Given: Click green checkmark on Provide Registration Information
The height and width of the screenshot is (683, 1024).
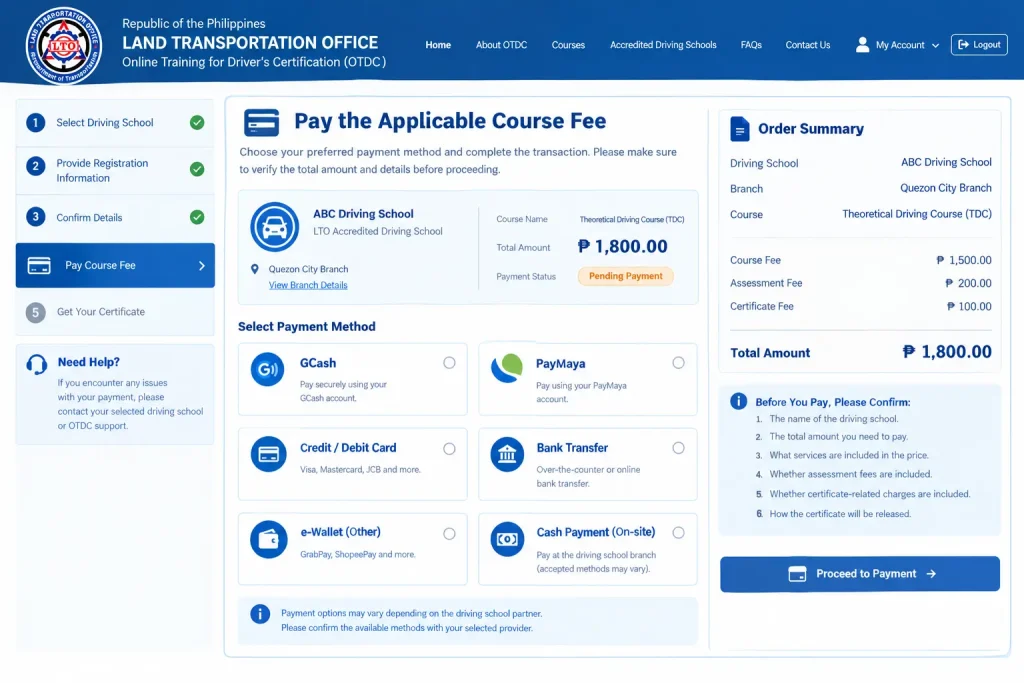Looking at the screenshot, I should [x=197, y=169].
